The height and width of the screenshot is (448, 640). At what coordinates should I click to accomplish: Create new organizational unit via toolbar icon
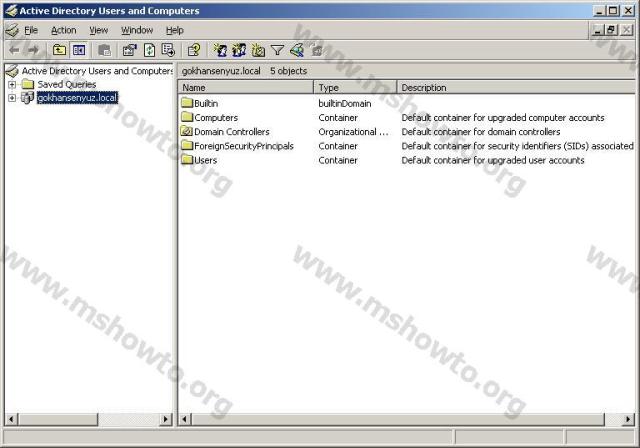tap(258, 50)
